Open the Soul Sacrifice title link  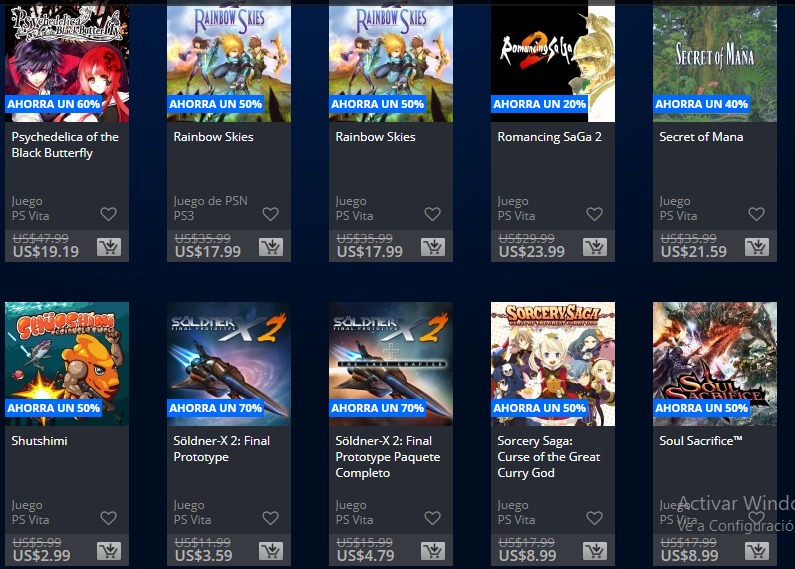(701, 441)
